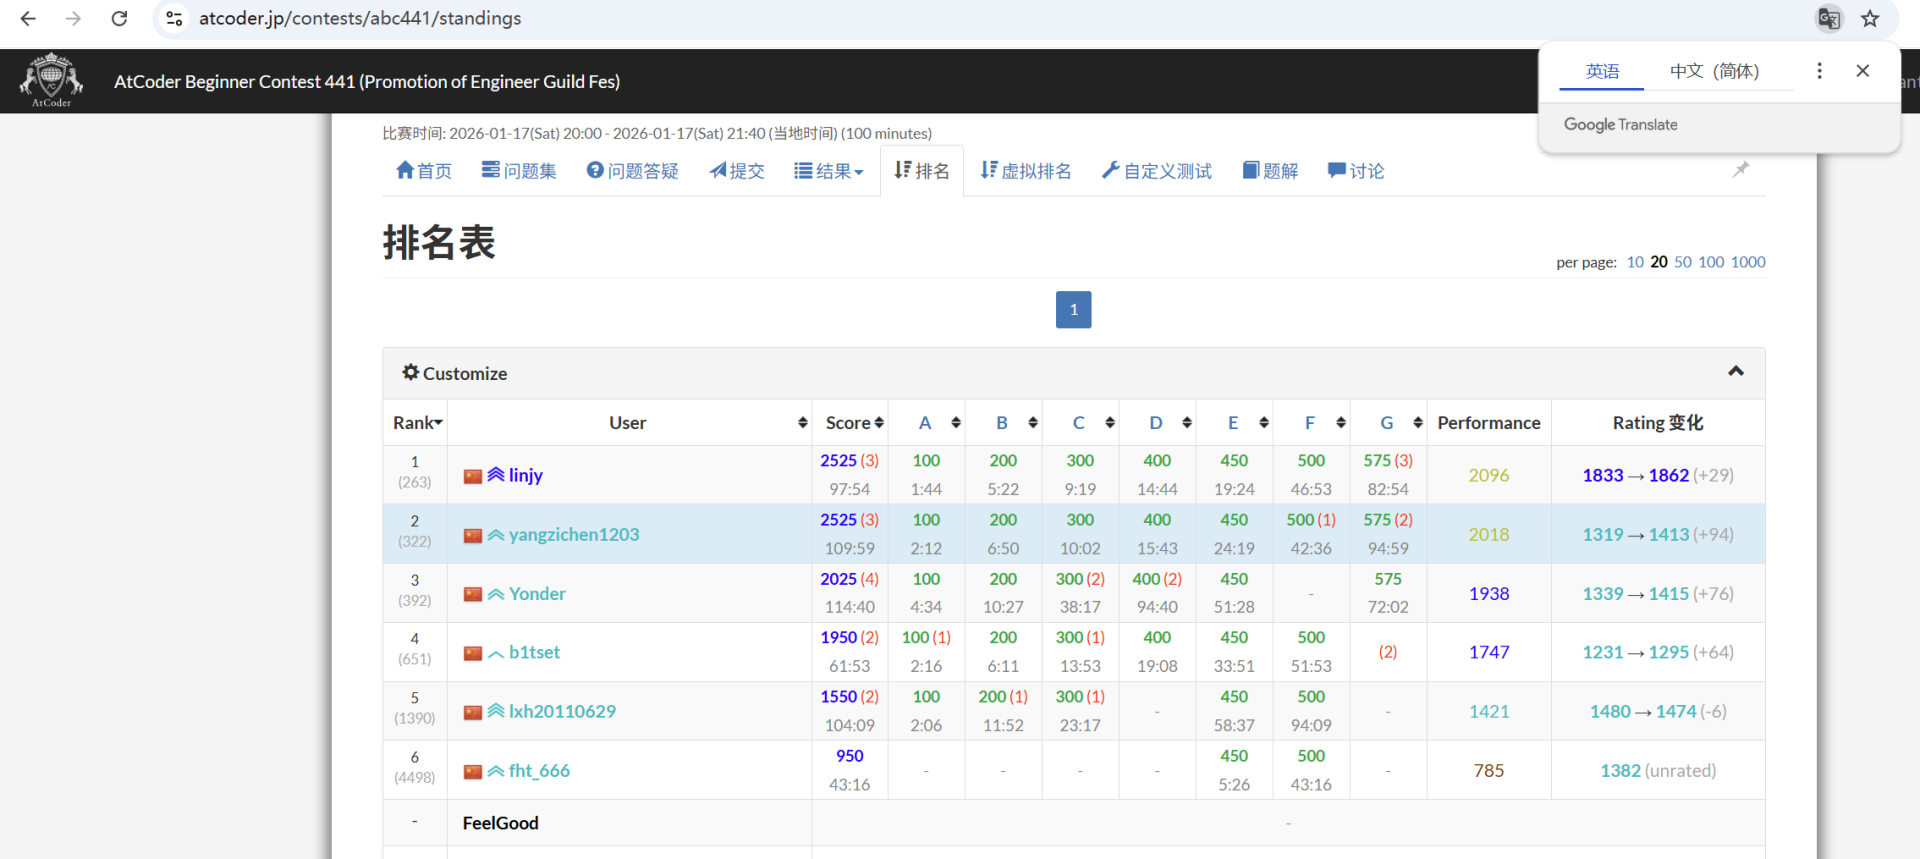Viewport: 1920px width, 859px height.
Task: Bookmark this page with the star icon
Action: [1870, 18]
